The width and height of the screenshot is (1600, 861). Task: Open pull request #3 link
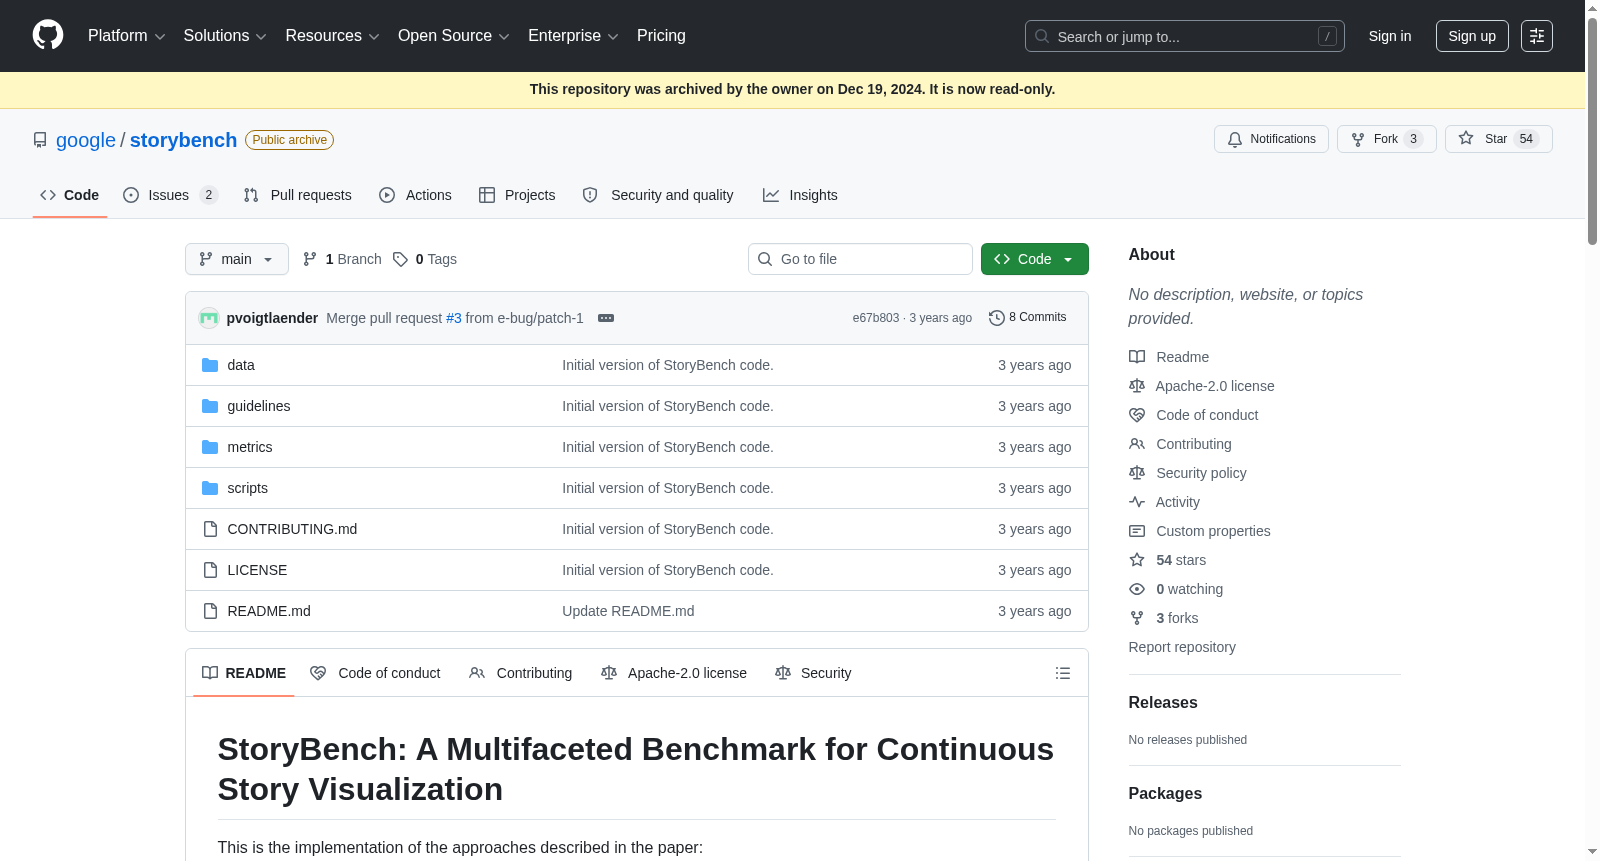[x=454, y=318]
